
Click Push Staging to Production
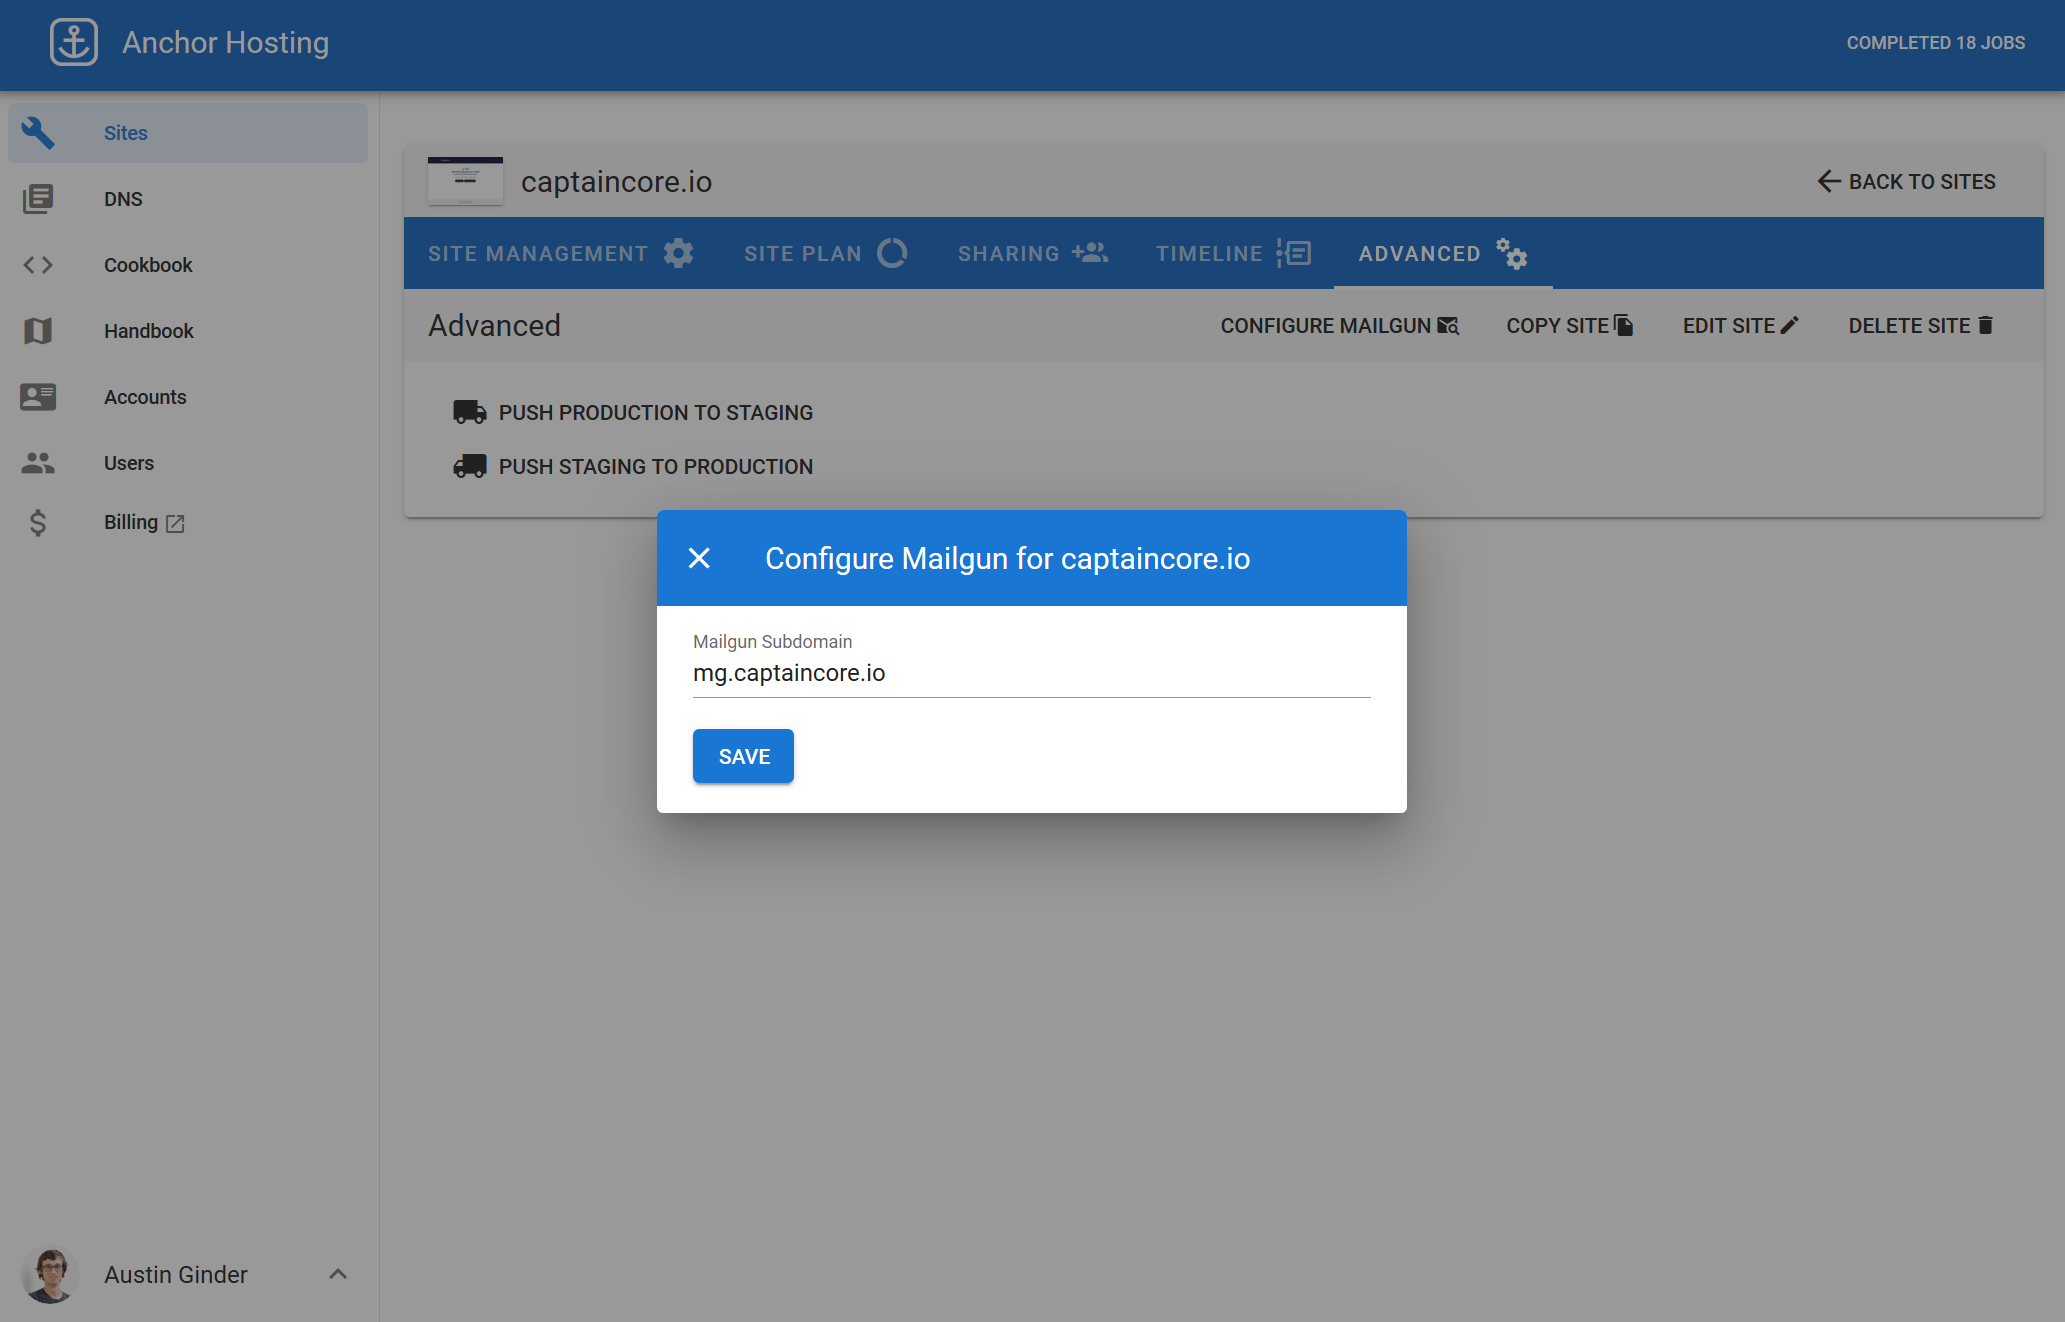634,466
